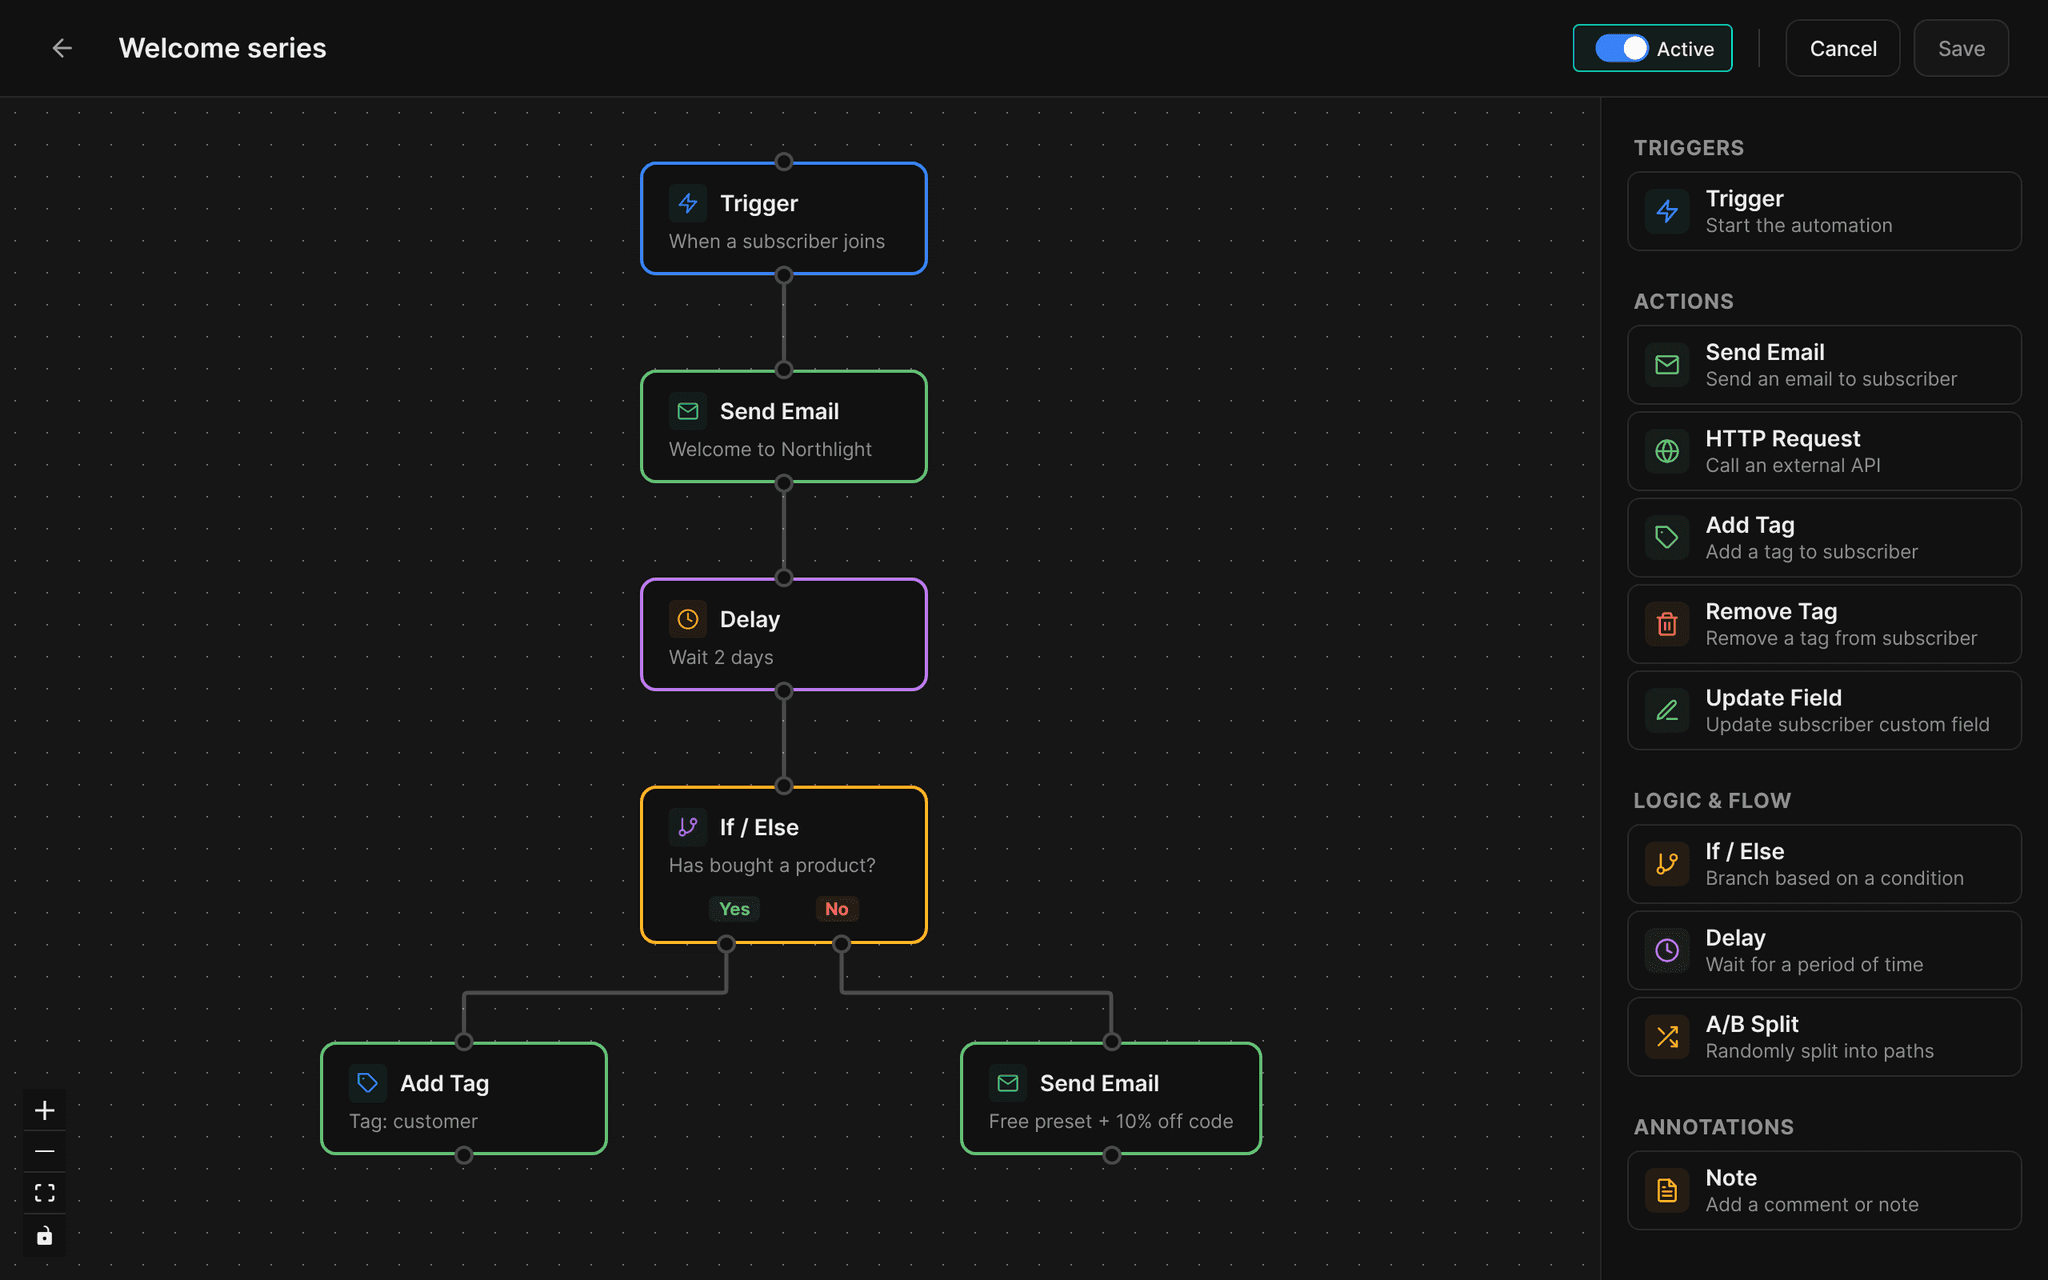
Task: Toggle the canvas lock icon
Action: pos(45,1236)
